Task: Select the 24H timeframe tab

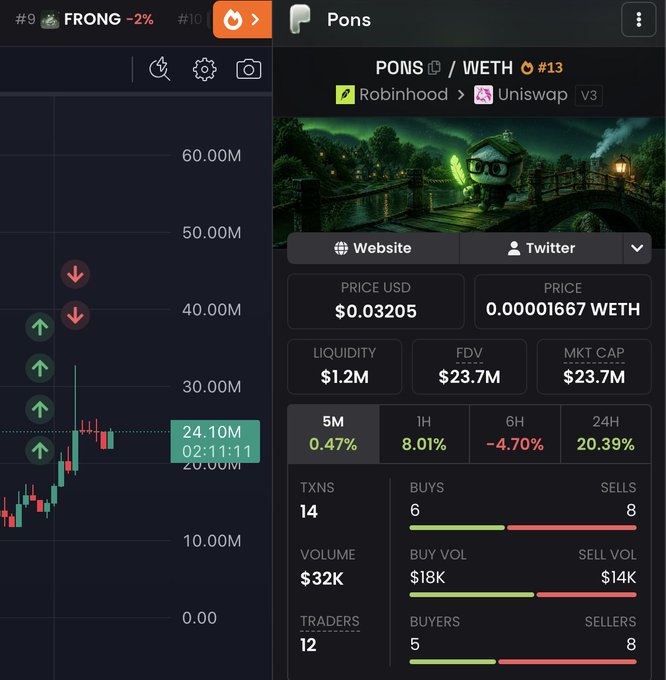Action: click(x=606, y=434)
